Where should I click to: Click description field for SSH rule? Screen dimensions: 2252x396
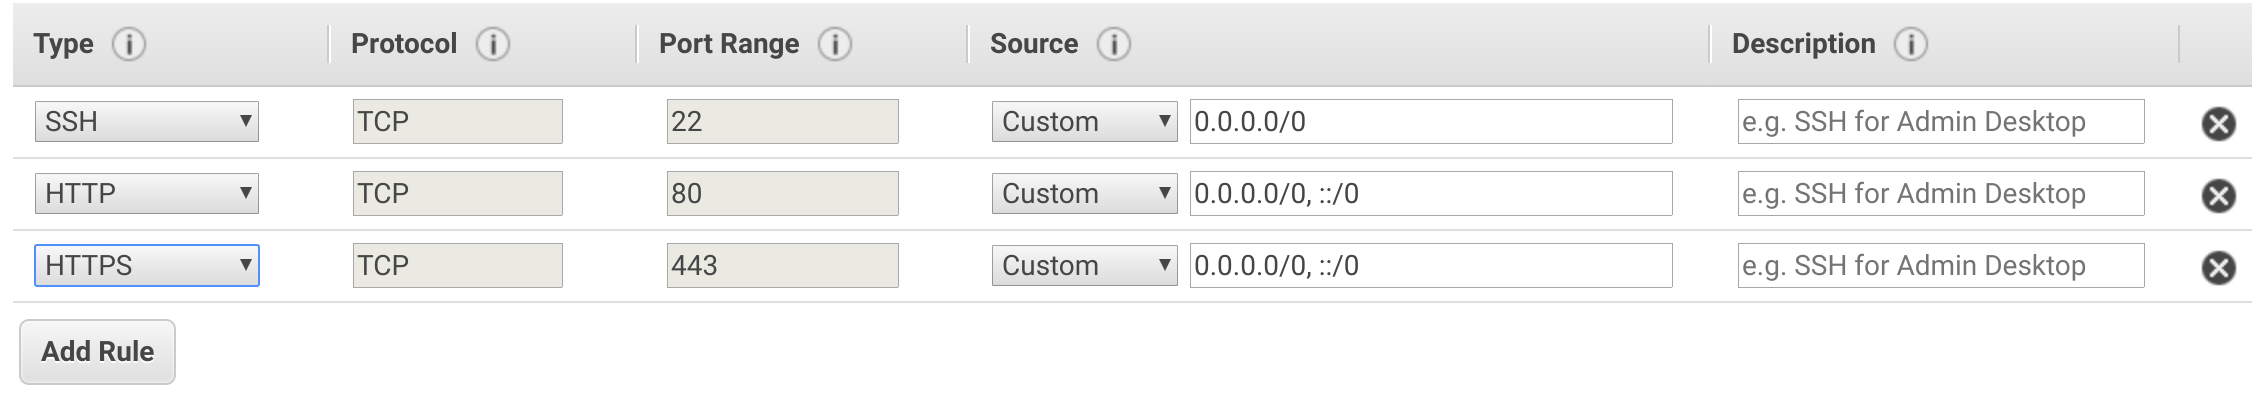tap(1941, 121)
